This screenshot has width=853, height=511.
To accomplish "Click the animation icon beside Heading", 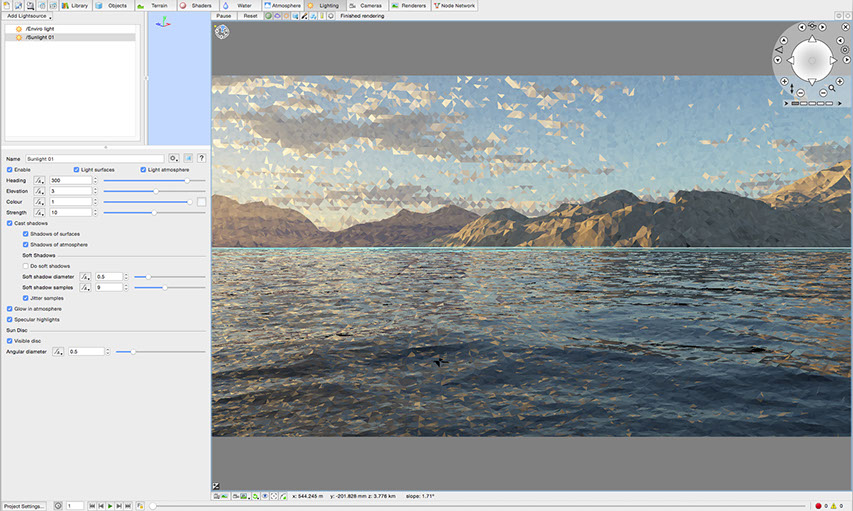I will tap(41, 180).
